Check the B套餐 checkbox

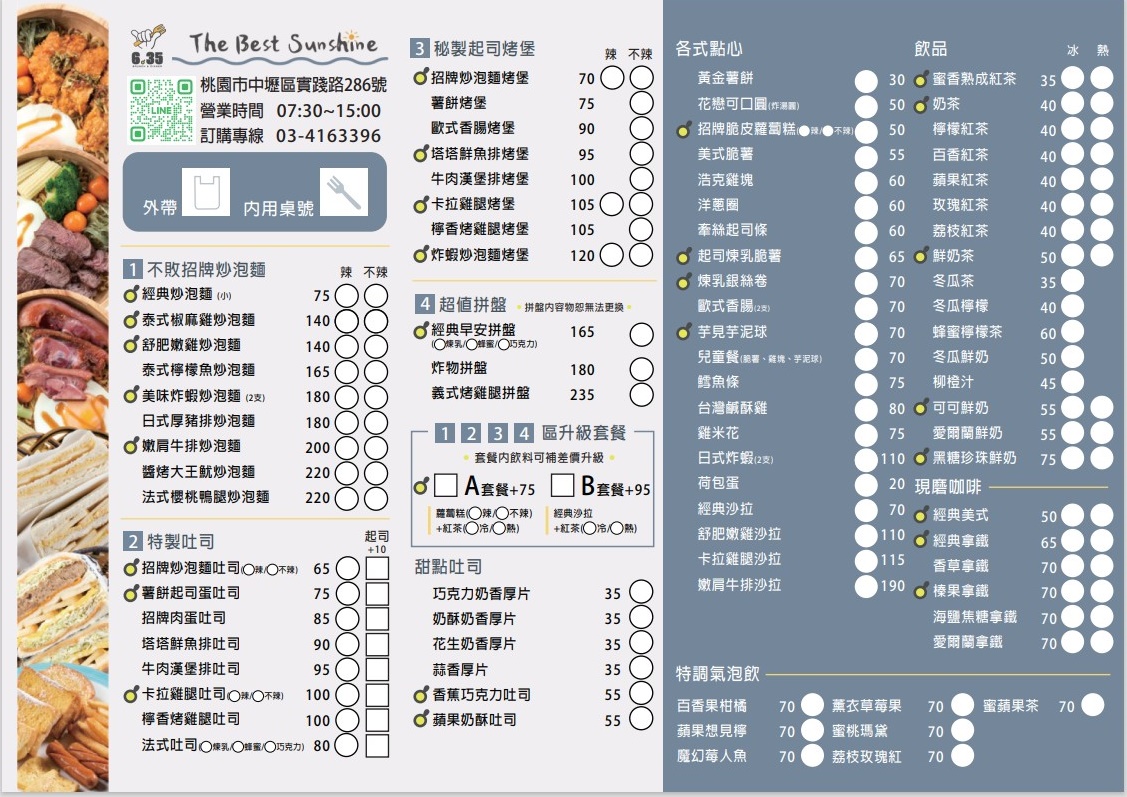(563, 487)
